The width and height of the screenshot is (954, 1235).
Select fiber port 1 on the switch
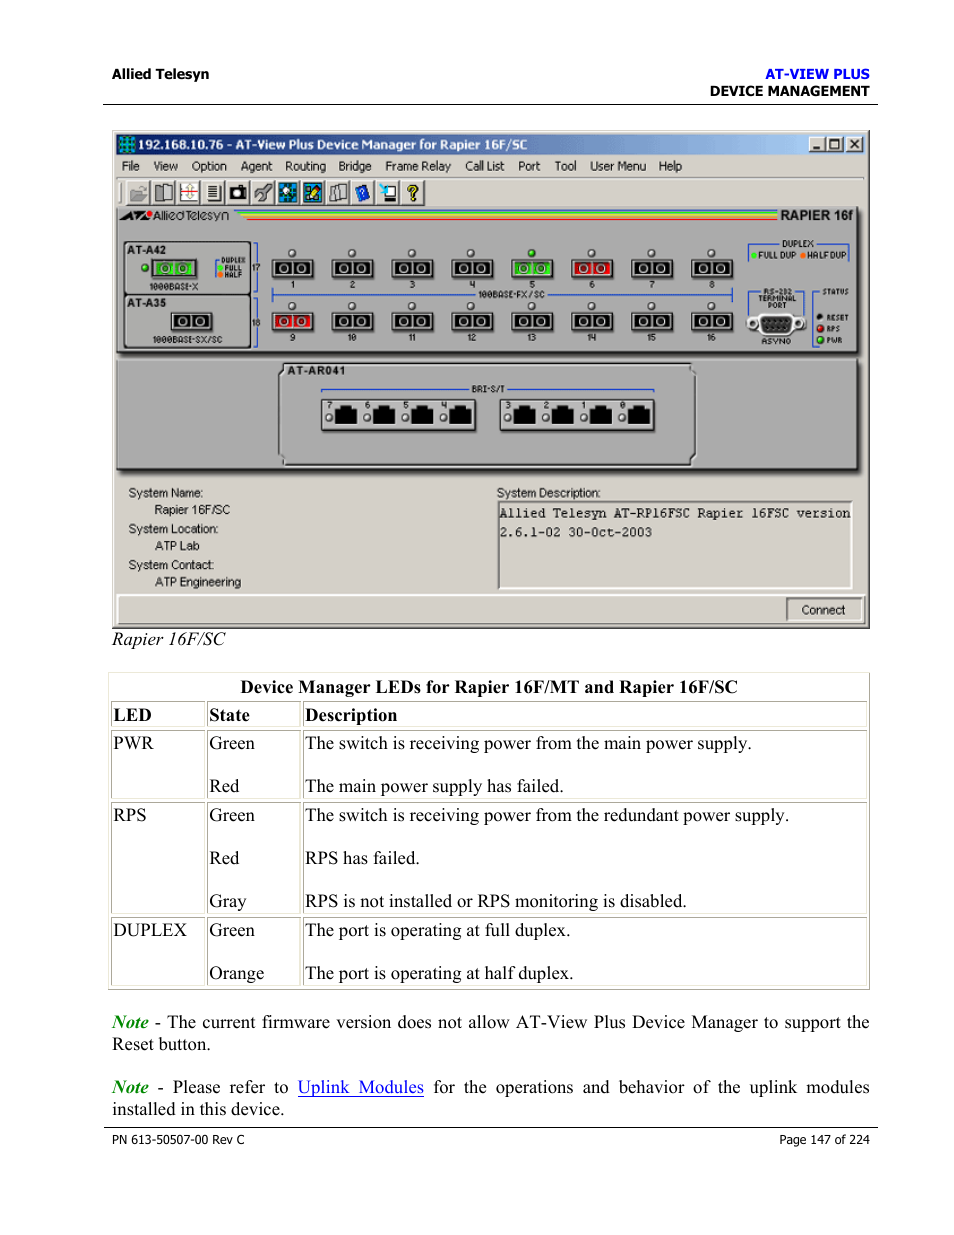tap(293, 268)
